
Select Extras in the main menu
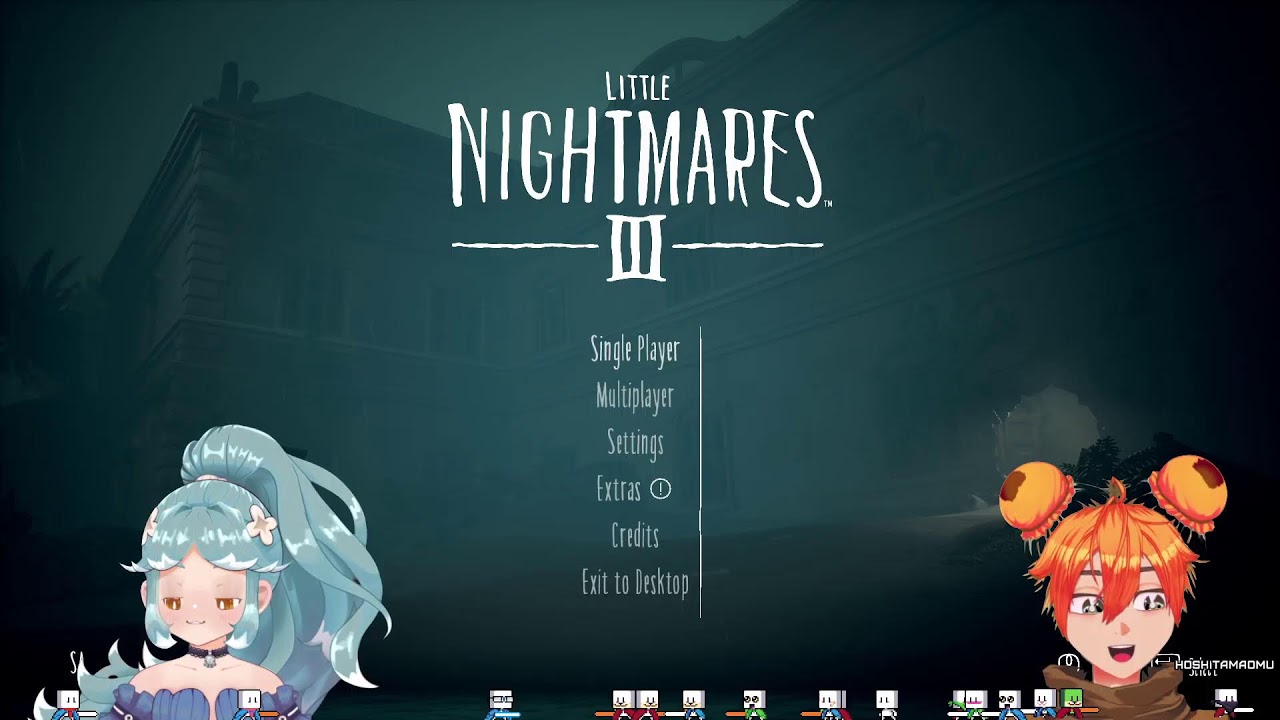[x=619, y=489]
